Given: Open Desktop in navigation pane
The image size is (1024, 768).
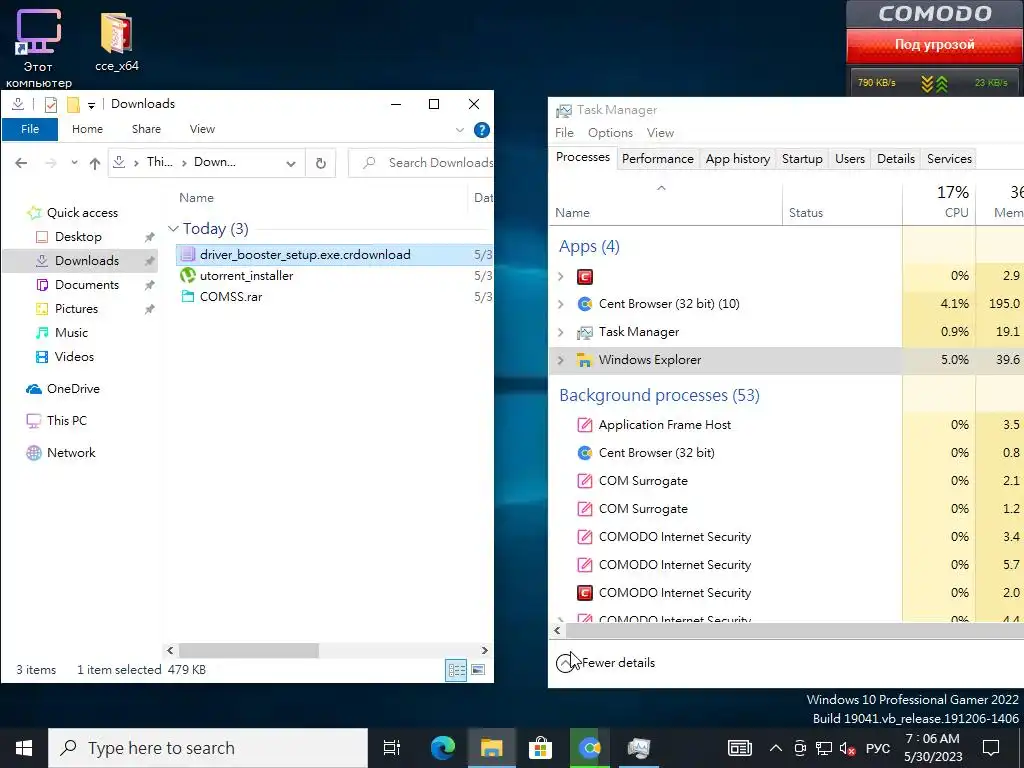Looking at the screenshot, I should coord(78,237).
